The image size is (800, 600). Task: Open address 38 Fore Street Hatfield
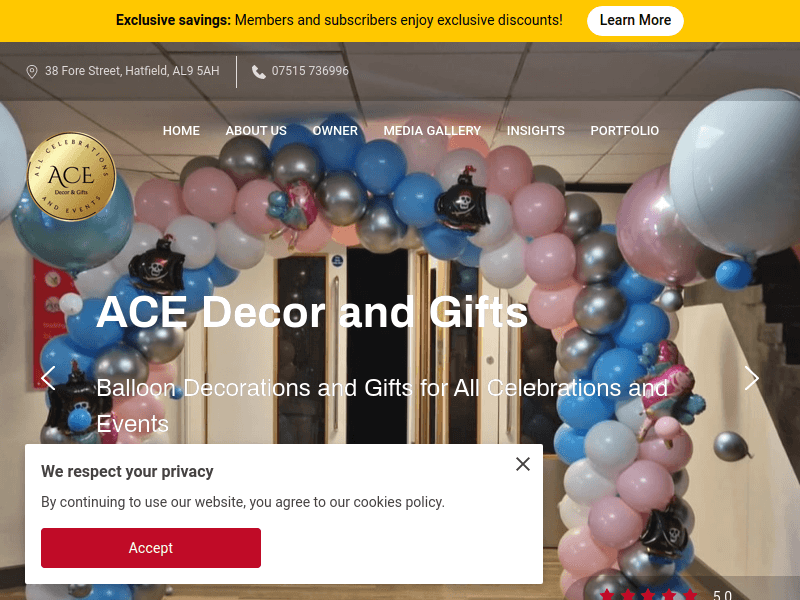131,71
